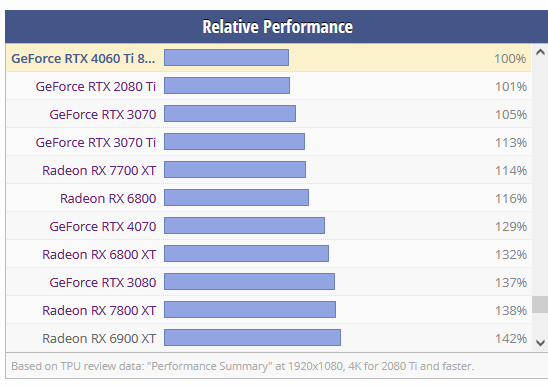Click the 129% value for RTX 4070
The image size is (548, 385).
coord(511,226)
